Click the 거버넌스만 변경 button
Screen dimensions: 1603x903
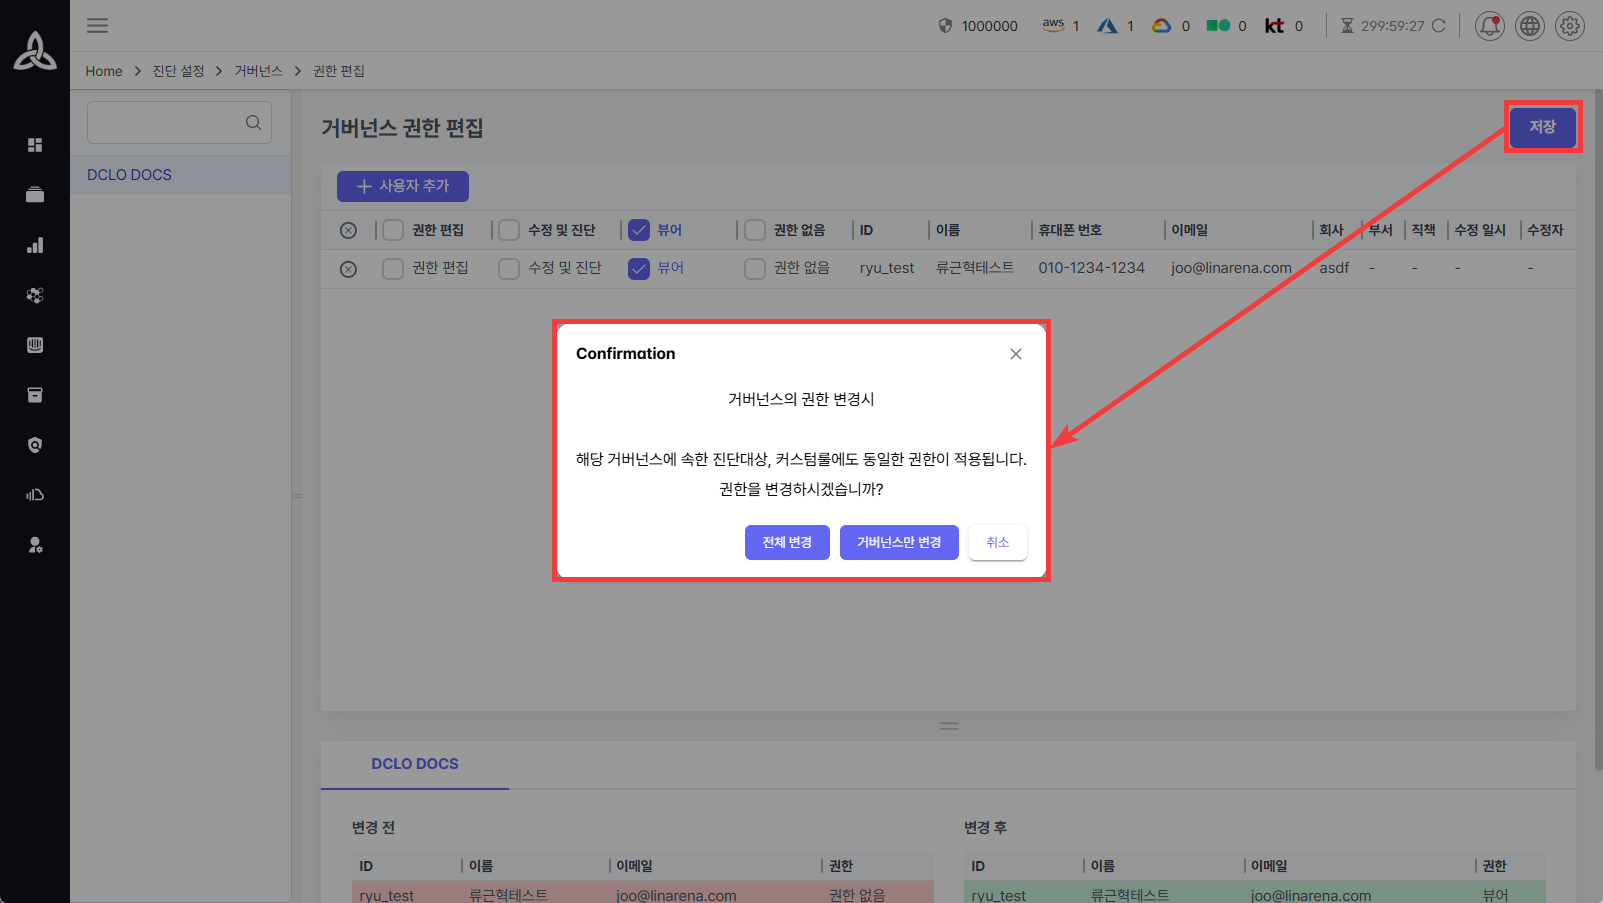coord(899,542)
